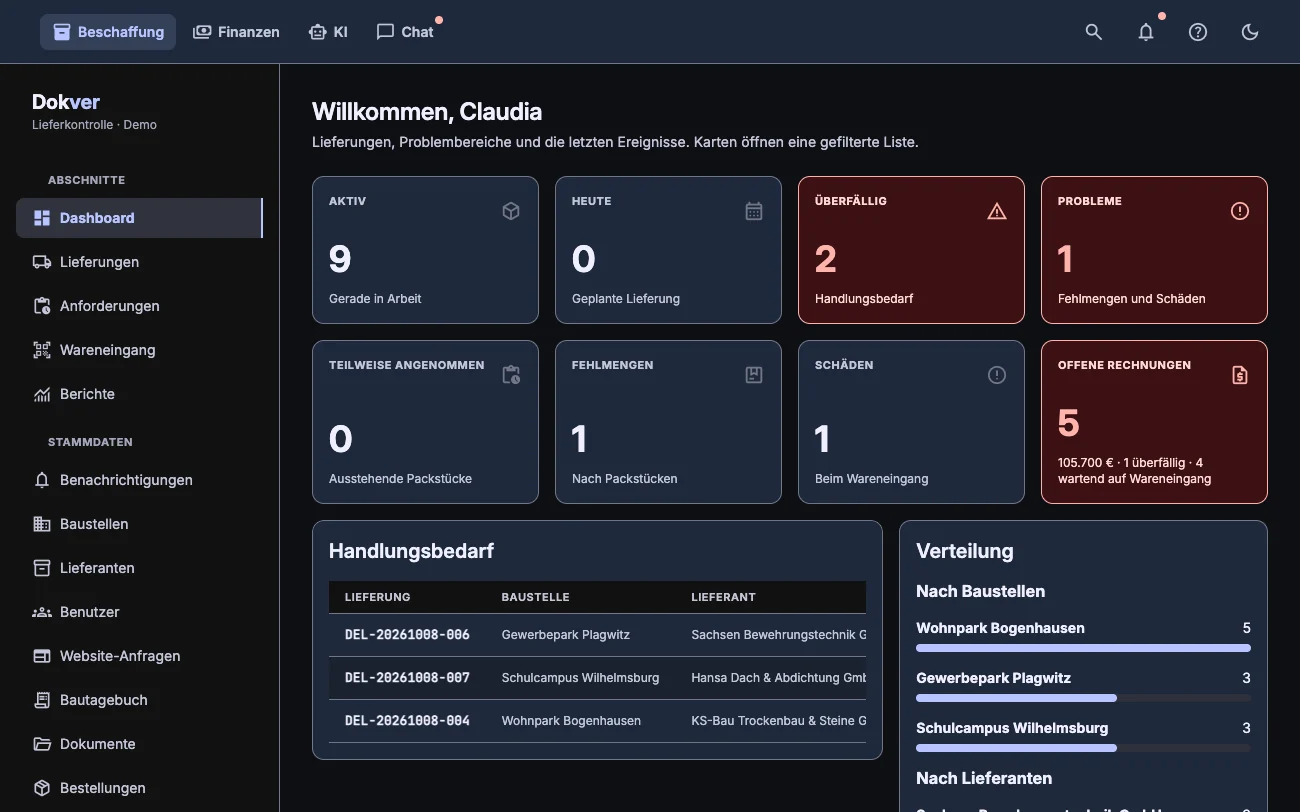
Task: Click the Lieferung column header
Action: (378, 597)
